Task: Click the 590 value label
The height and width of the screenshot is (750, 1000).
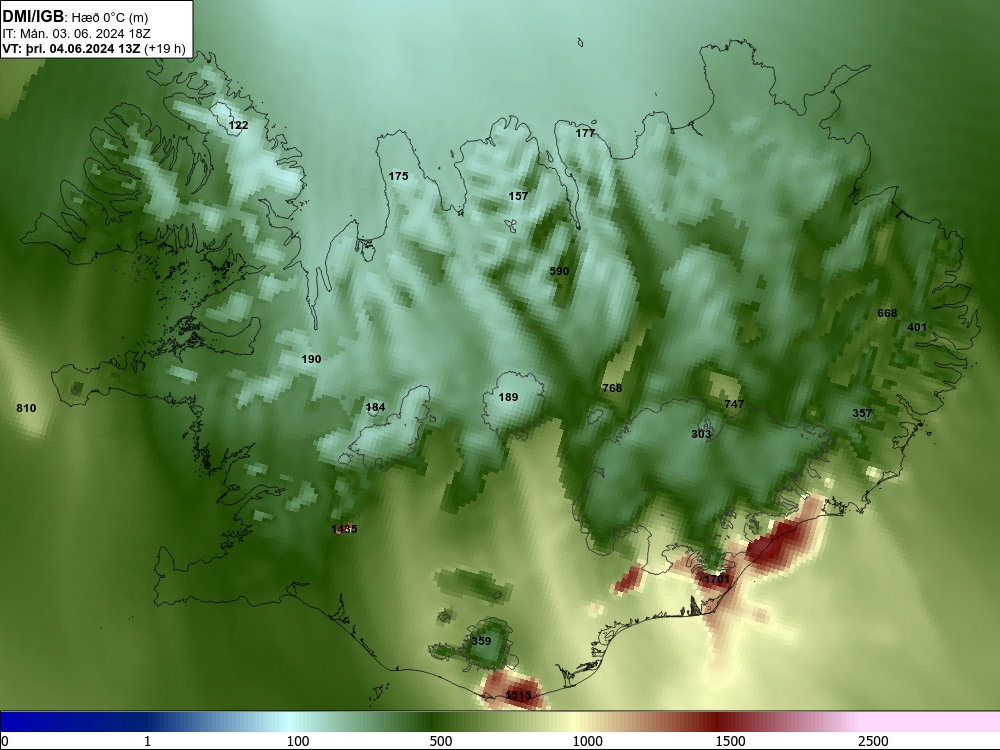Action: pos(559,271)
